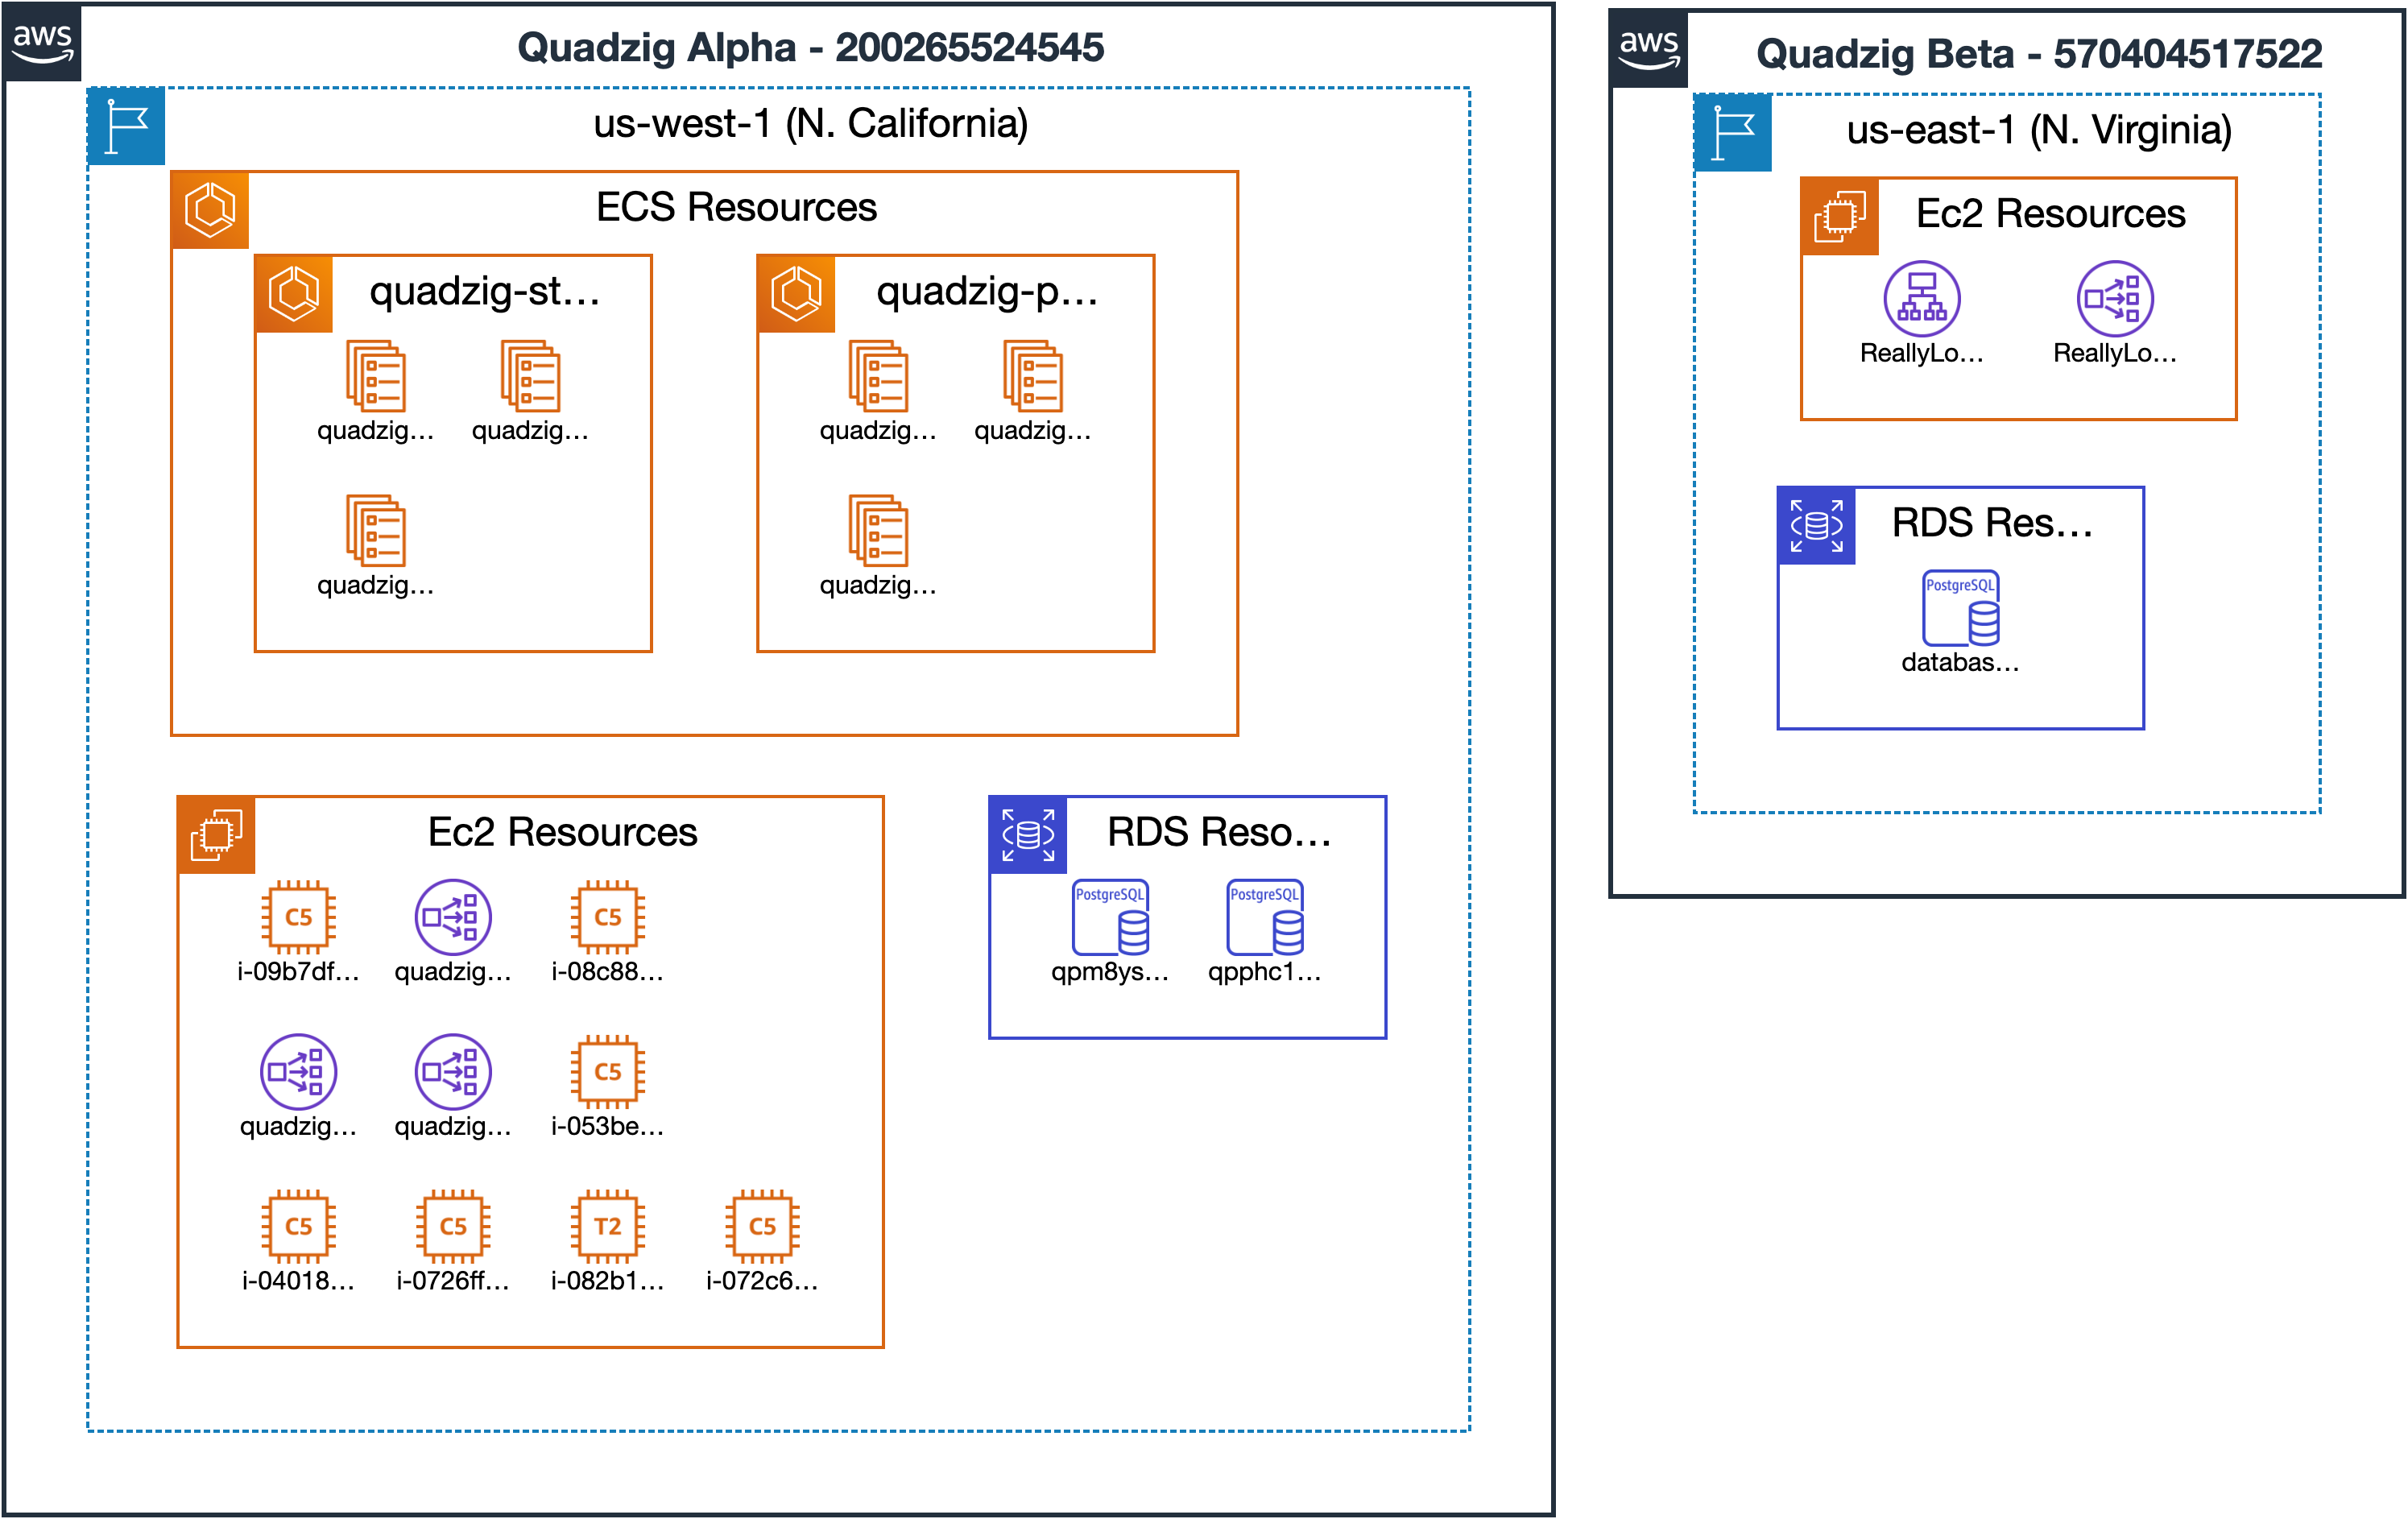Select the databas PostgreSQL icon in Beta
The width and height of the screenshot is (2408, 1519).
point(1960,608)
